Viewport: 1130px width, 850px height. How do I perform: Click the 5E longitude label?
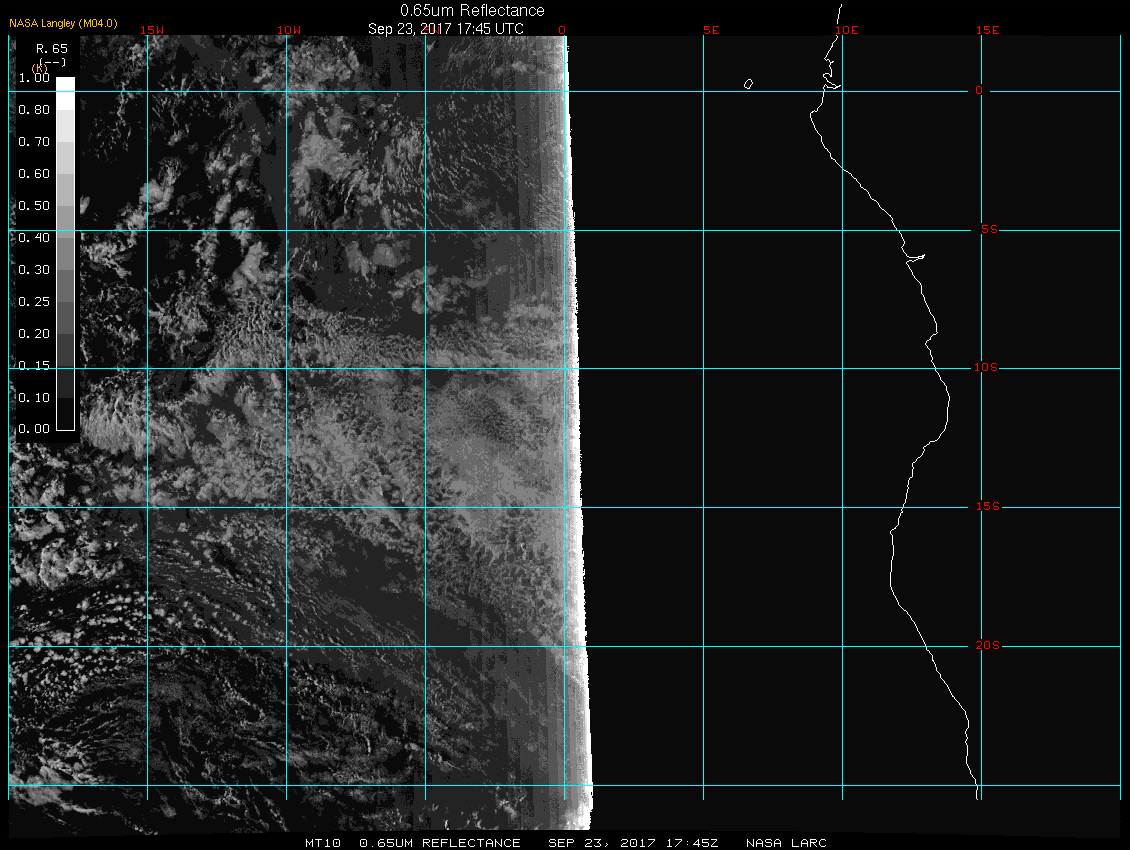[711, 30]
